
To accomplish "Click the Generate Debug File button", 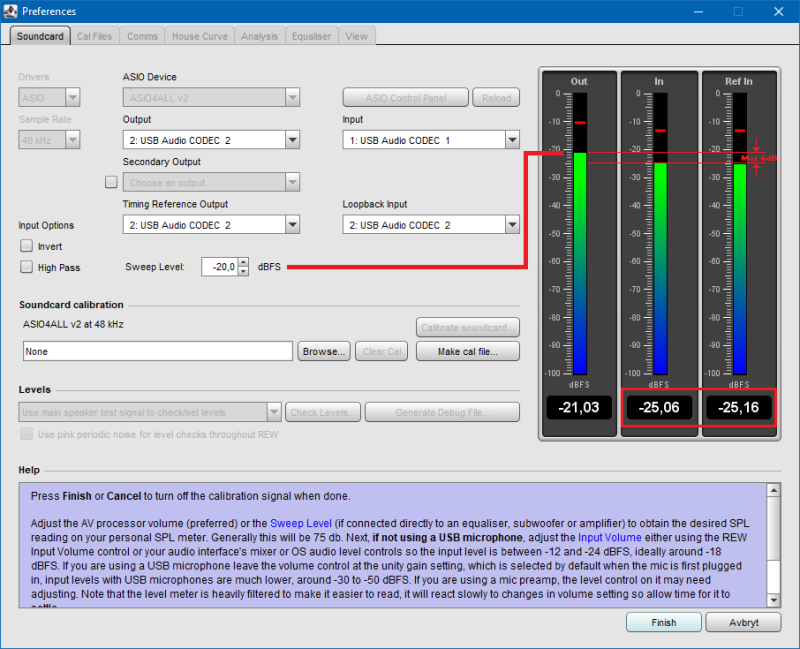I will 442,412.
